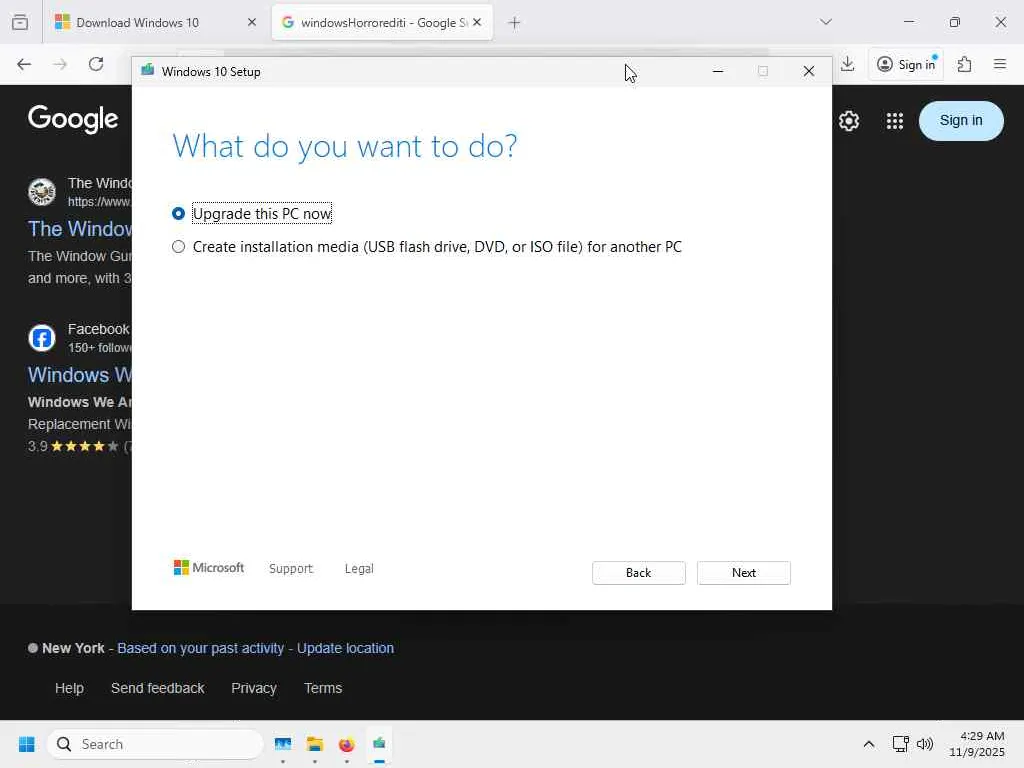Show hidden system tray icons
The image size is (1024, 768).
(869, 744)
